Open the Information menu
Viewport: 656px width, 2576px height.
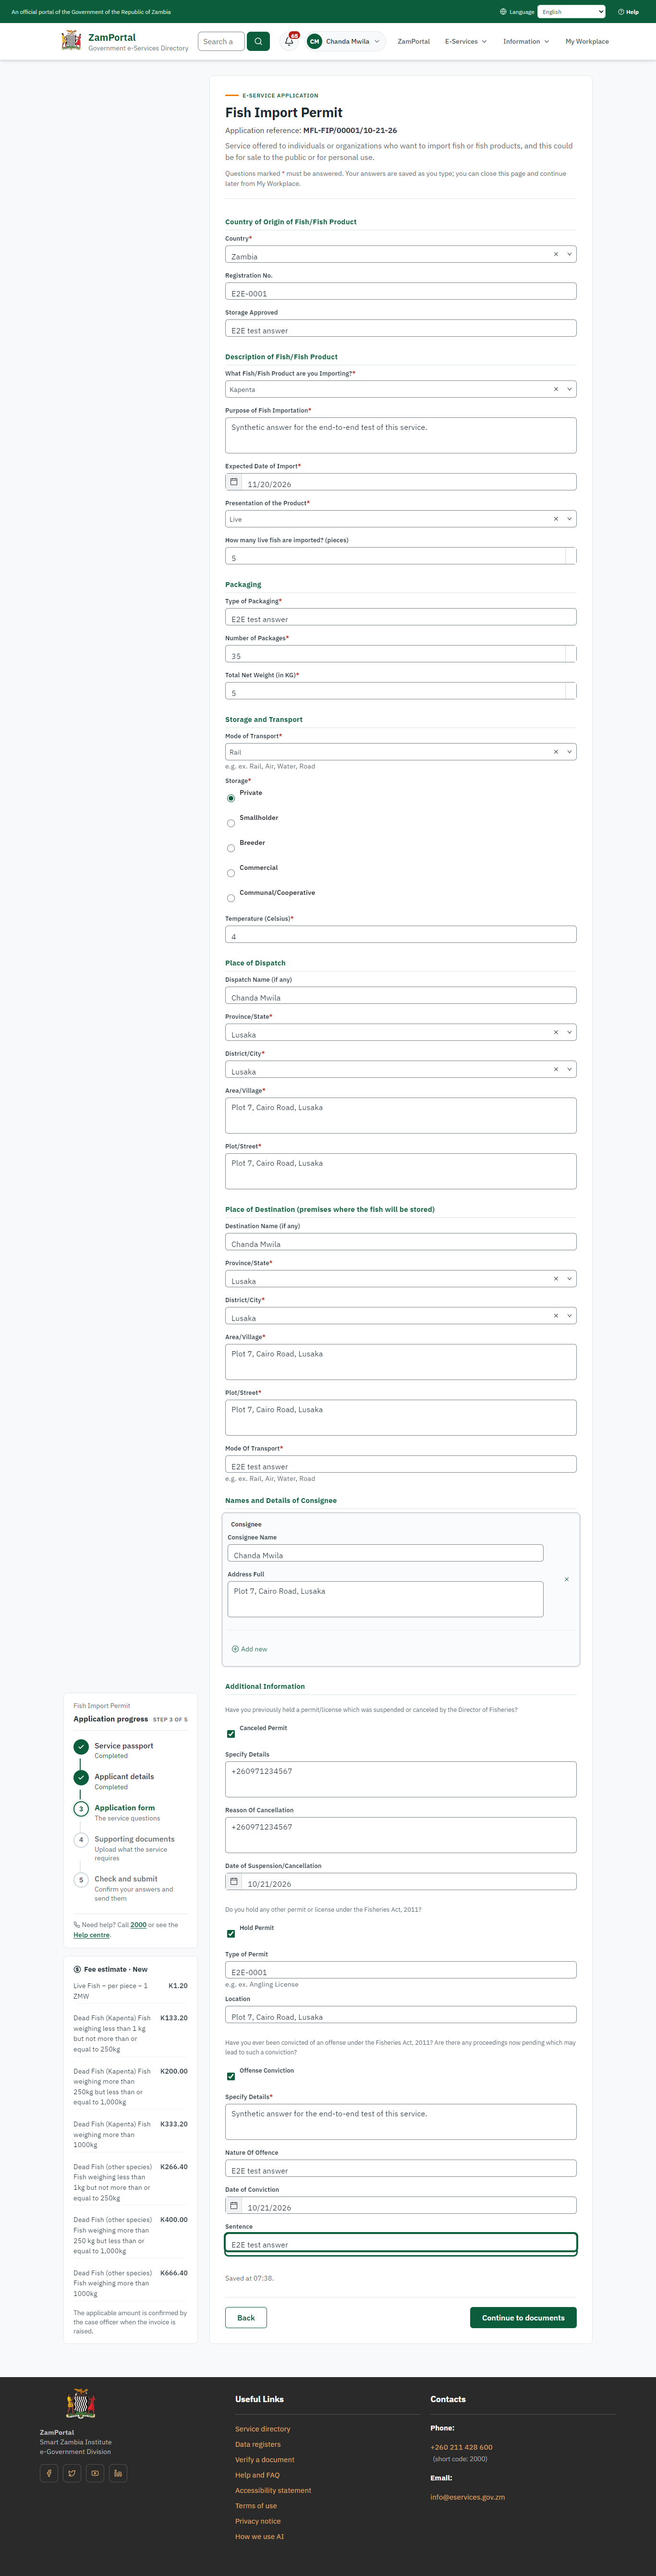(x=526, y=41)
